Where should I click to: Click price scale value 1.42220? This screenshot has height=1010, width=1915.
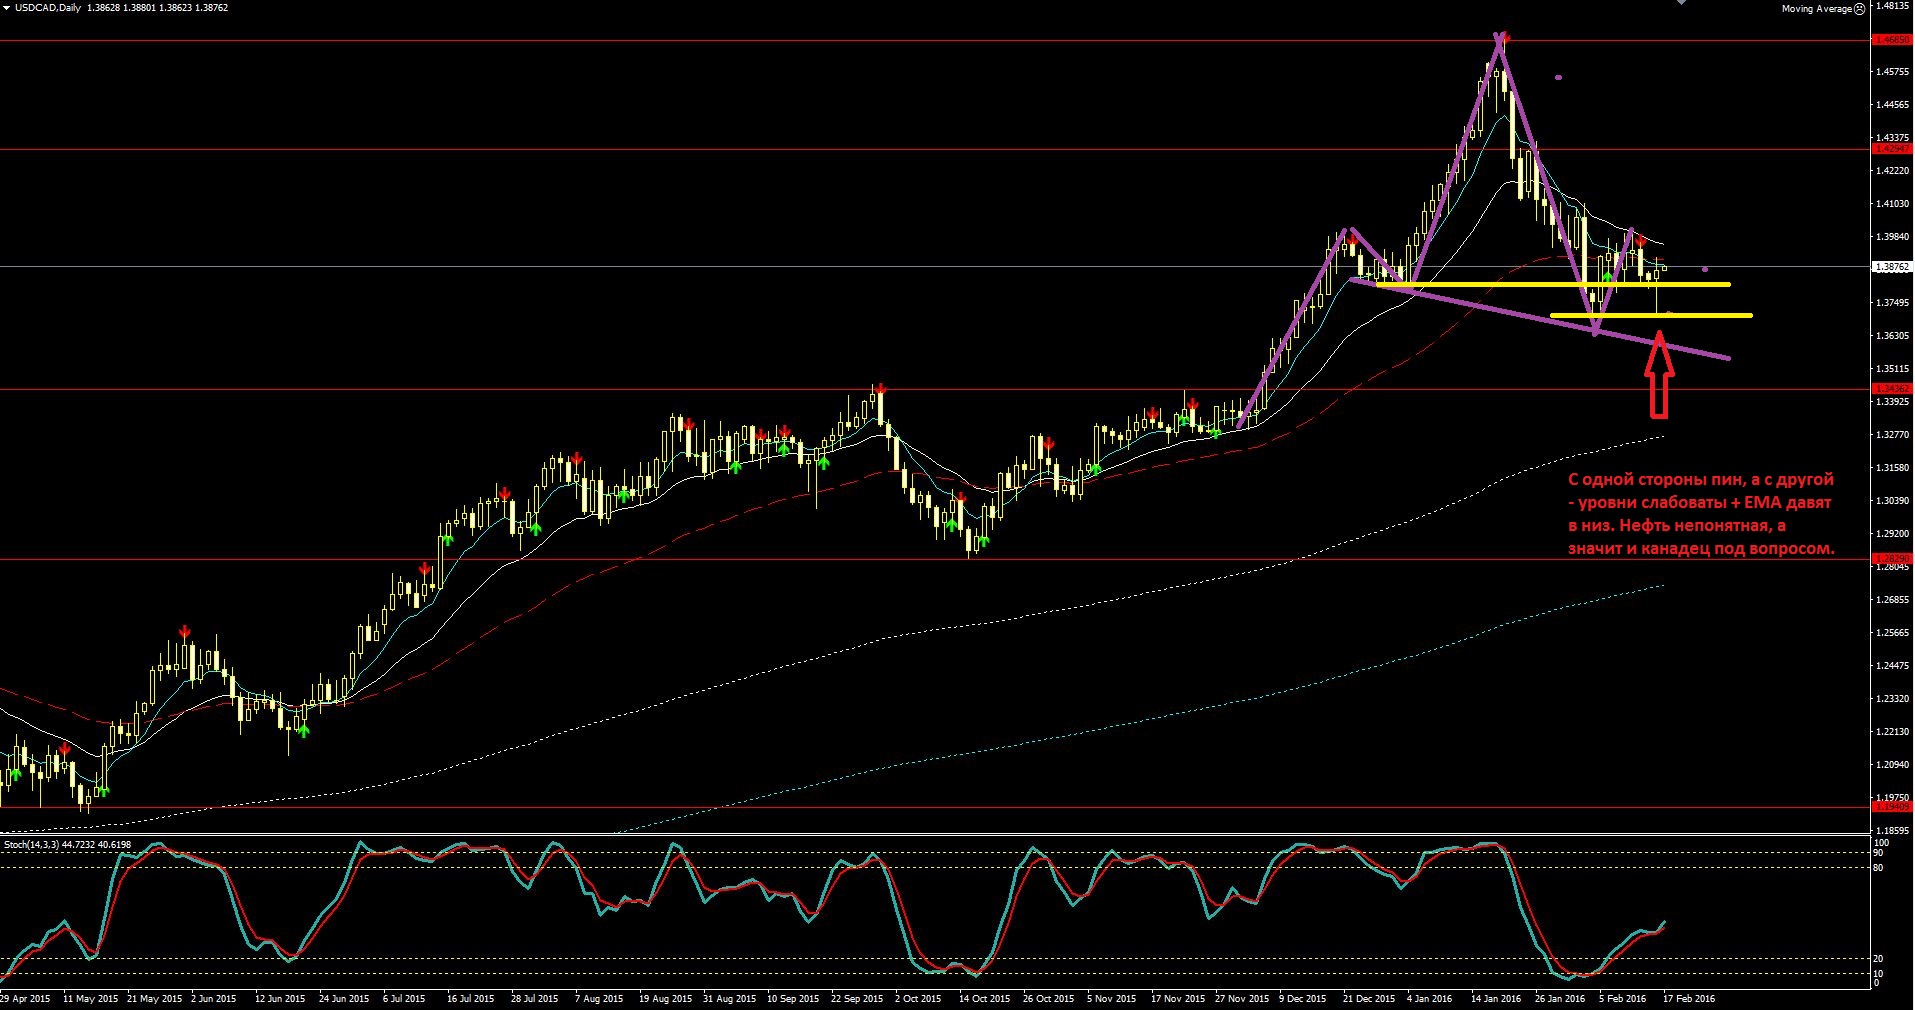click(1891, 171)
